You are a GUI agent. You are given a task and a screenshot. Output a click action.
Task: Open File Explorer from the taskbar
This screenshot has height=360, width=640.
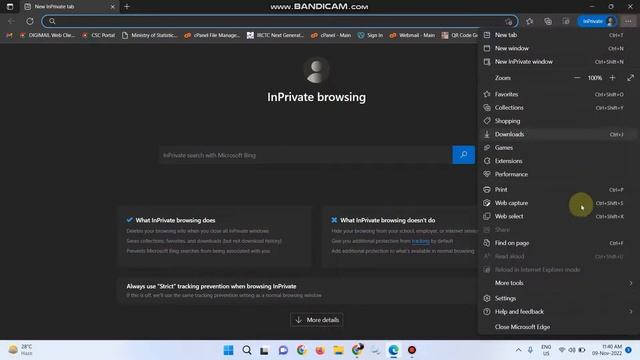tap(338, 350)
